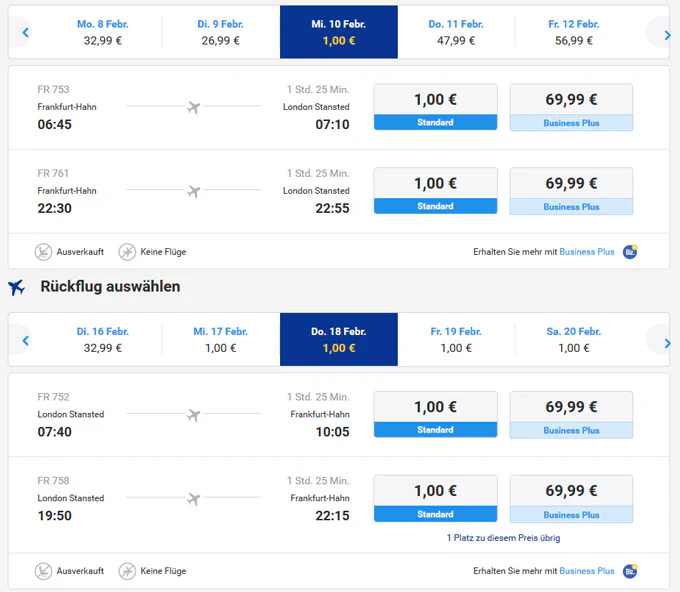
Task: Click the next dates arrow for return flights
Action: (666, 342)
